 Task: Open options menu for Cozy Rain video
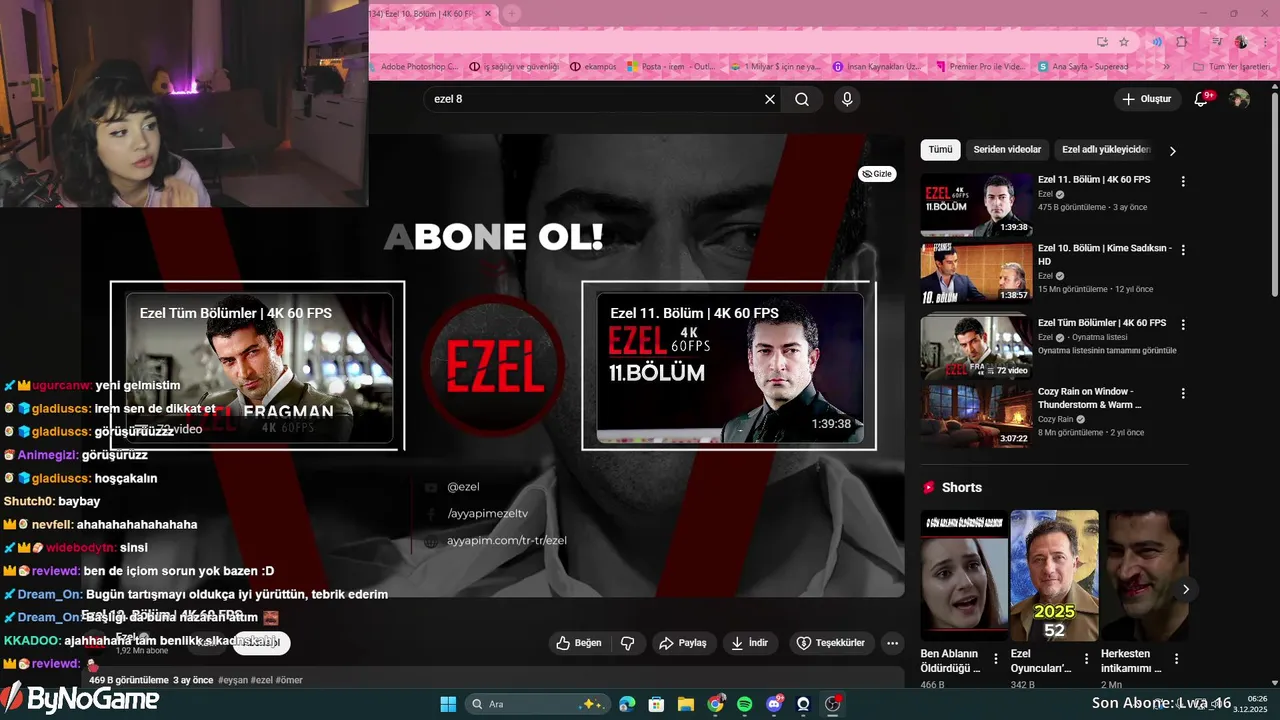point(1183,393)
